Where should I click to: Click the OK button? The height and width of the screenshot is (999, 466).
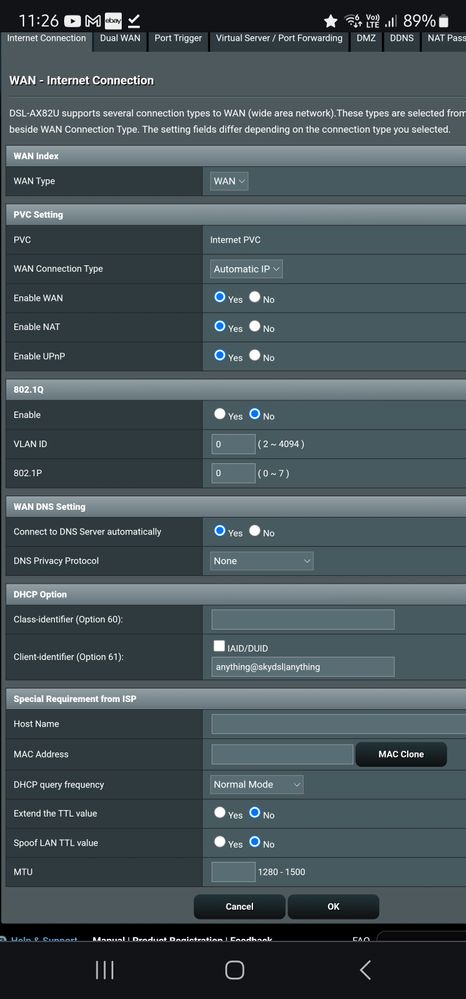[x=333, y=907]
